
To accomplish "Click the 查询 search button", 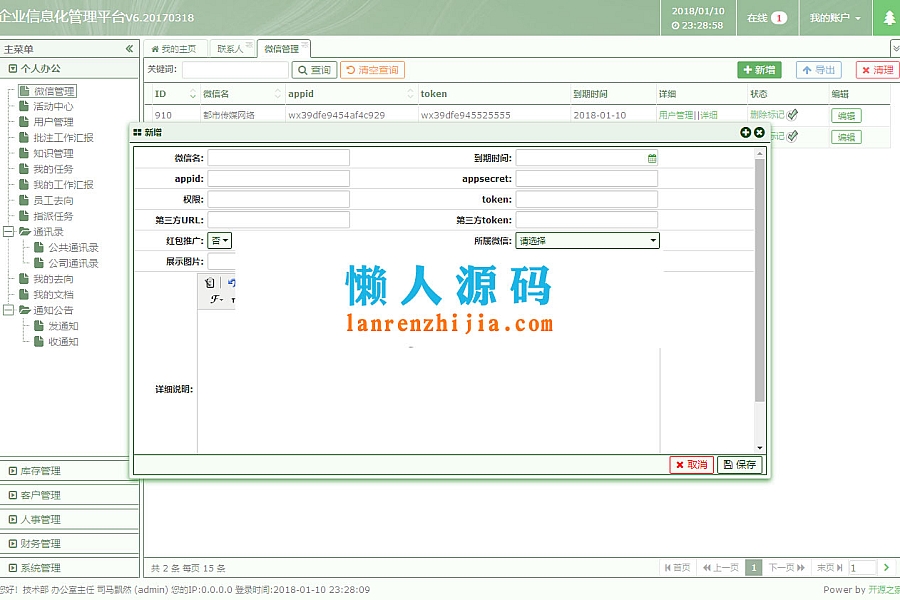I will pos(315,70).
